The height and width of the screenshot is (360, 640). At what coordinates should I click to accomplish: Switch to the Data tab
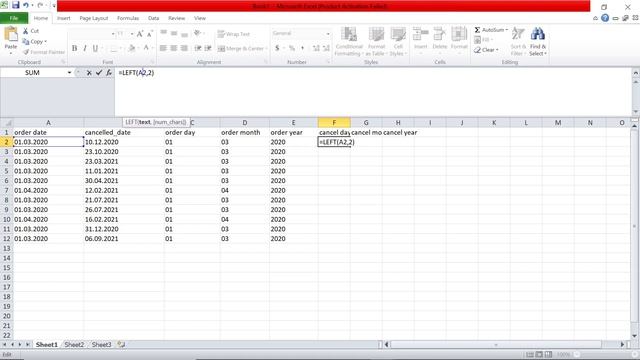pos(153,18)
